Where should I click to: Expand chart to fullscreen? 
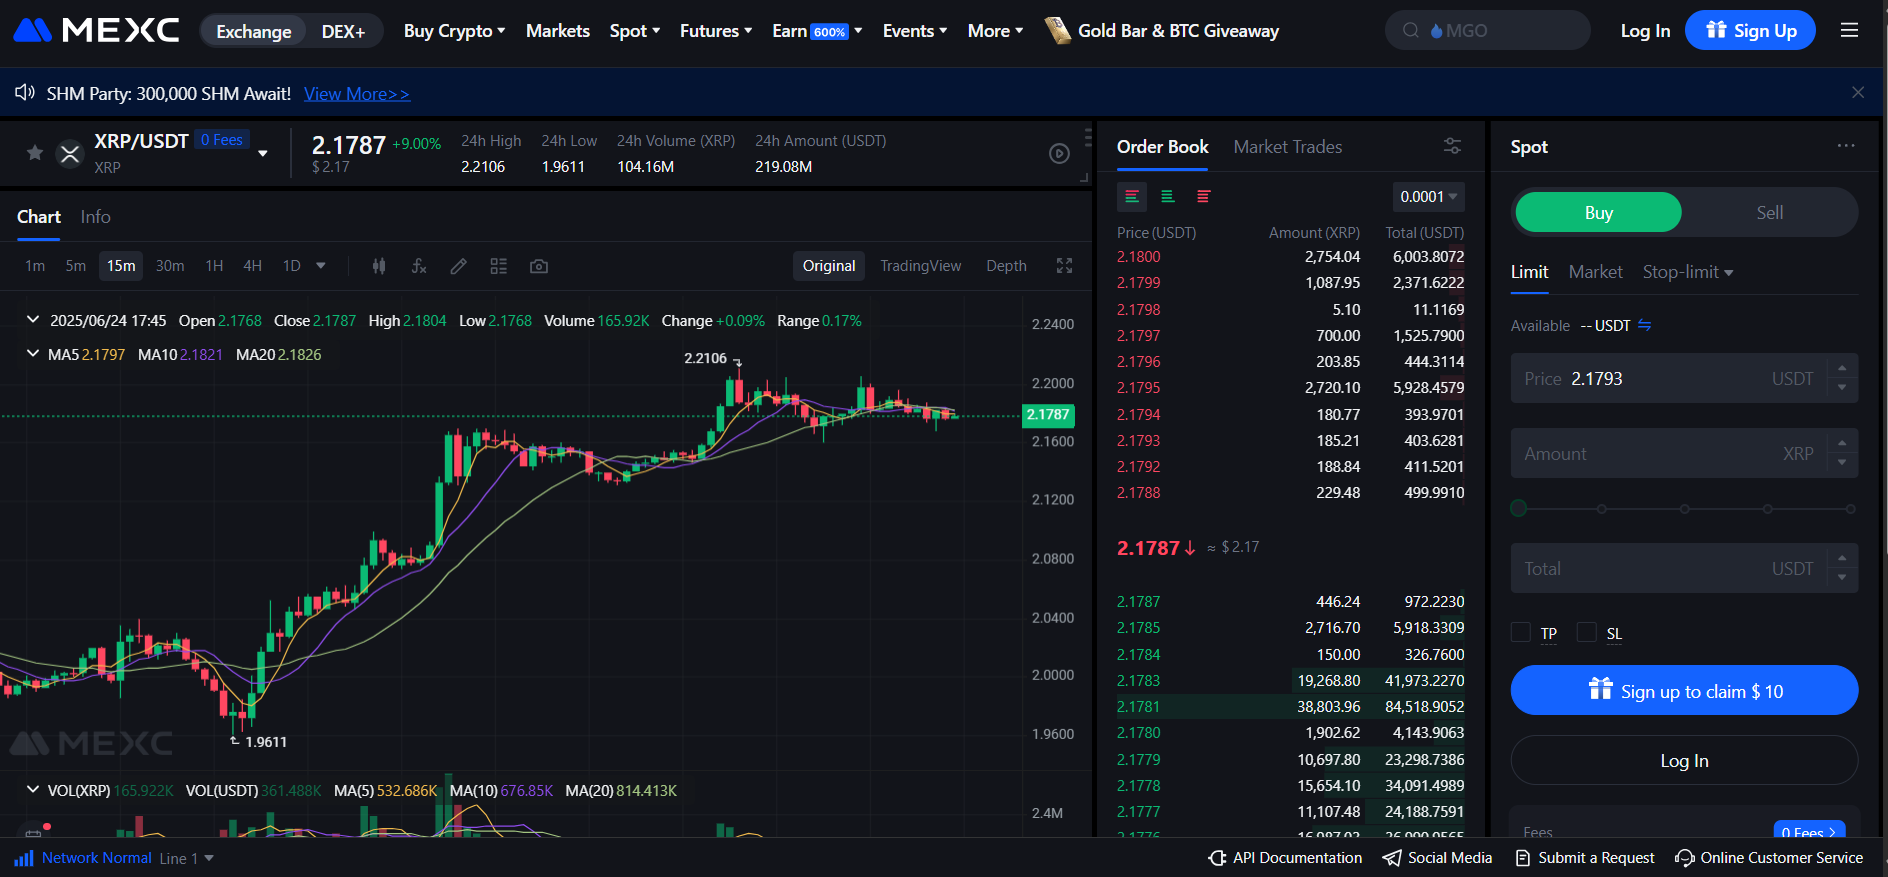coord(1064,266)
